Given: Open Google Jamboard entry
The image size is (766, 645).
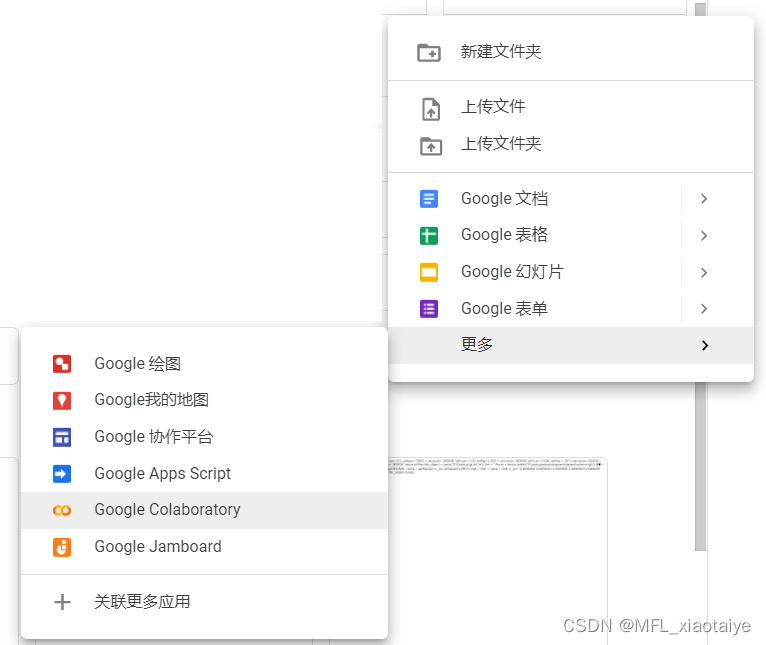Looking at the screenshot, I should pos(204,547).
